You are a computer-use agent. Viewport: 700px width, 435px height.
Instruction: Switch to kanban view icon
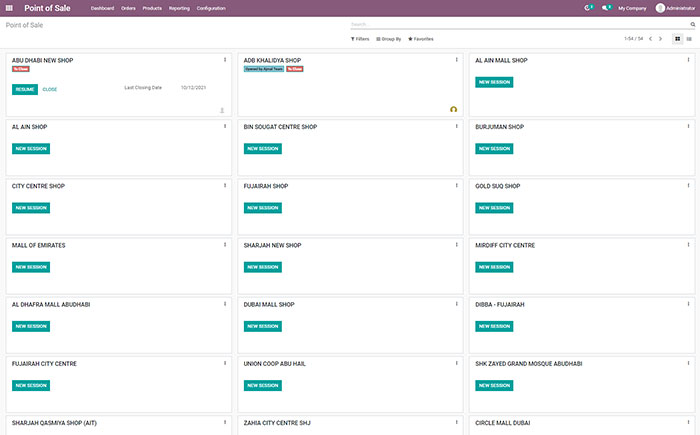(x=677, y=39)
